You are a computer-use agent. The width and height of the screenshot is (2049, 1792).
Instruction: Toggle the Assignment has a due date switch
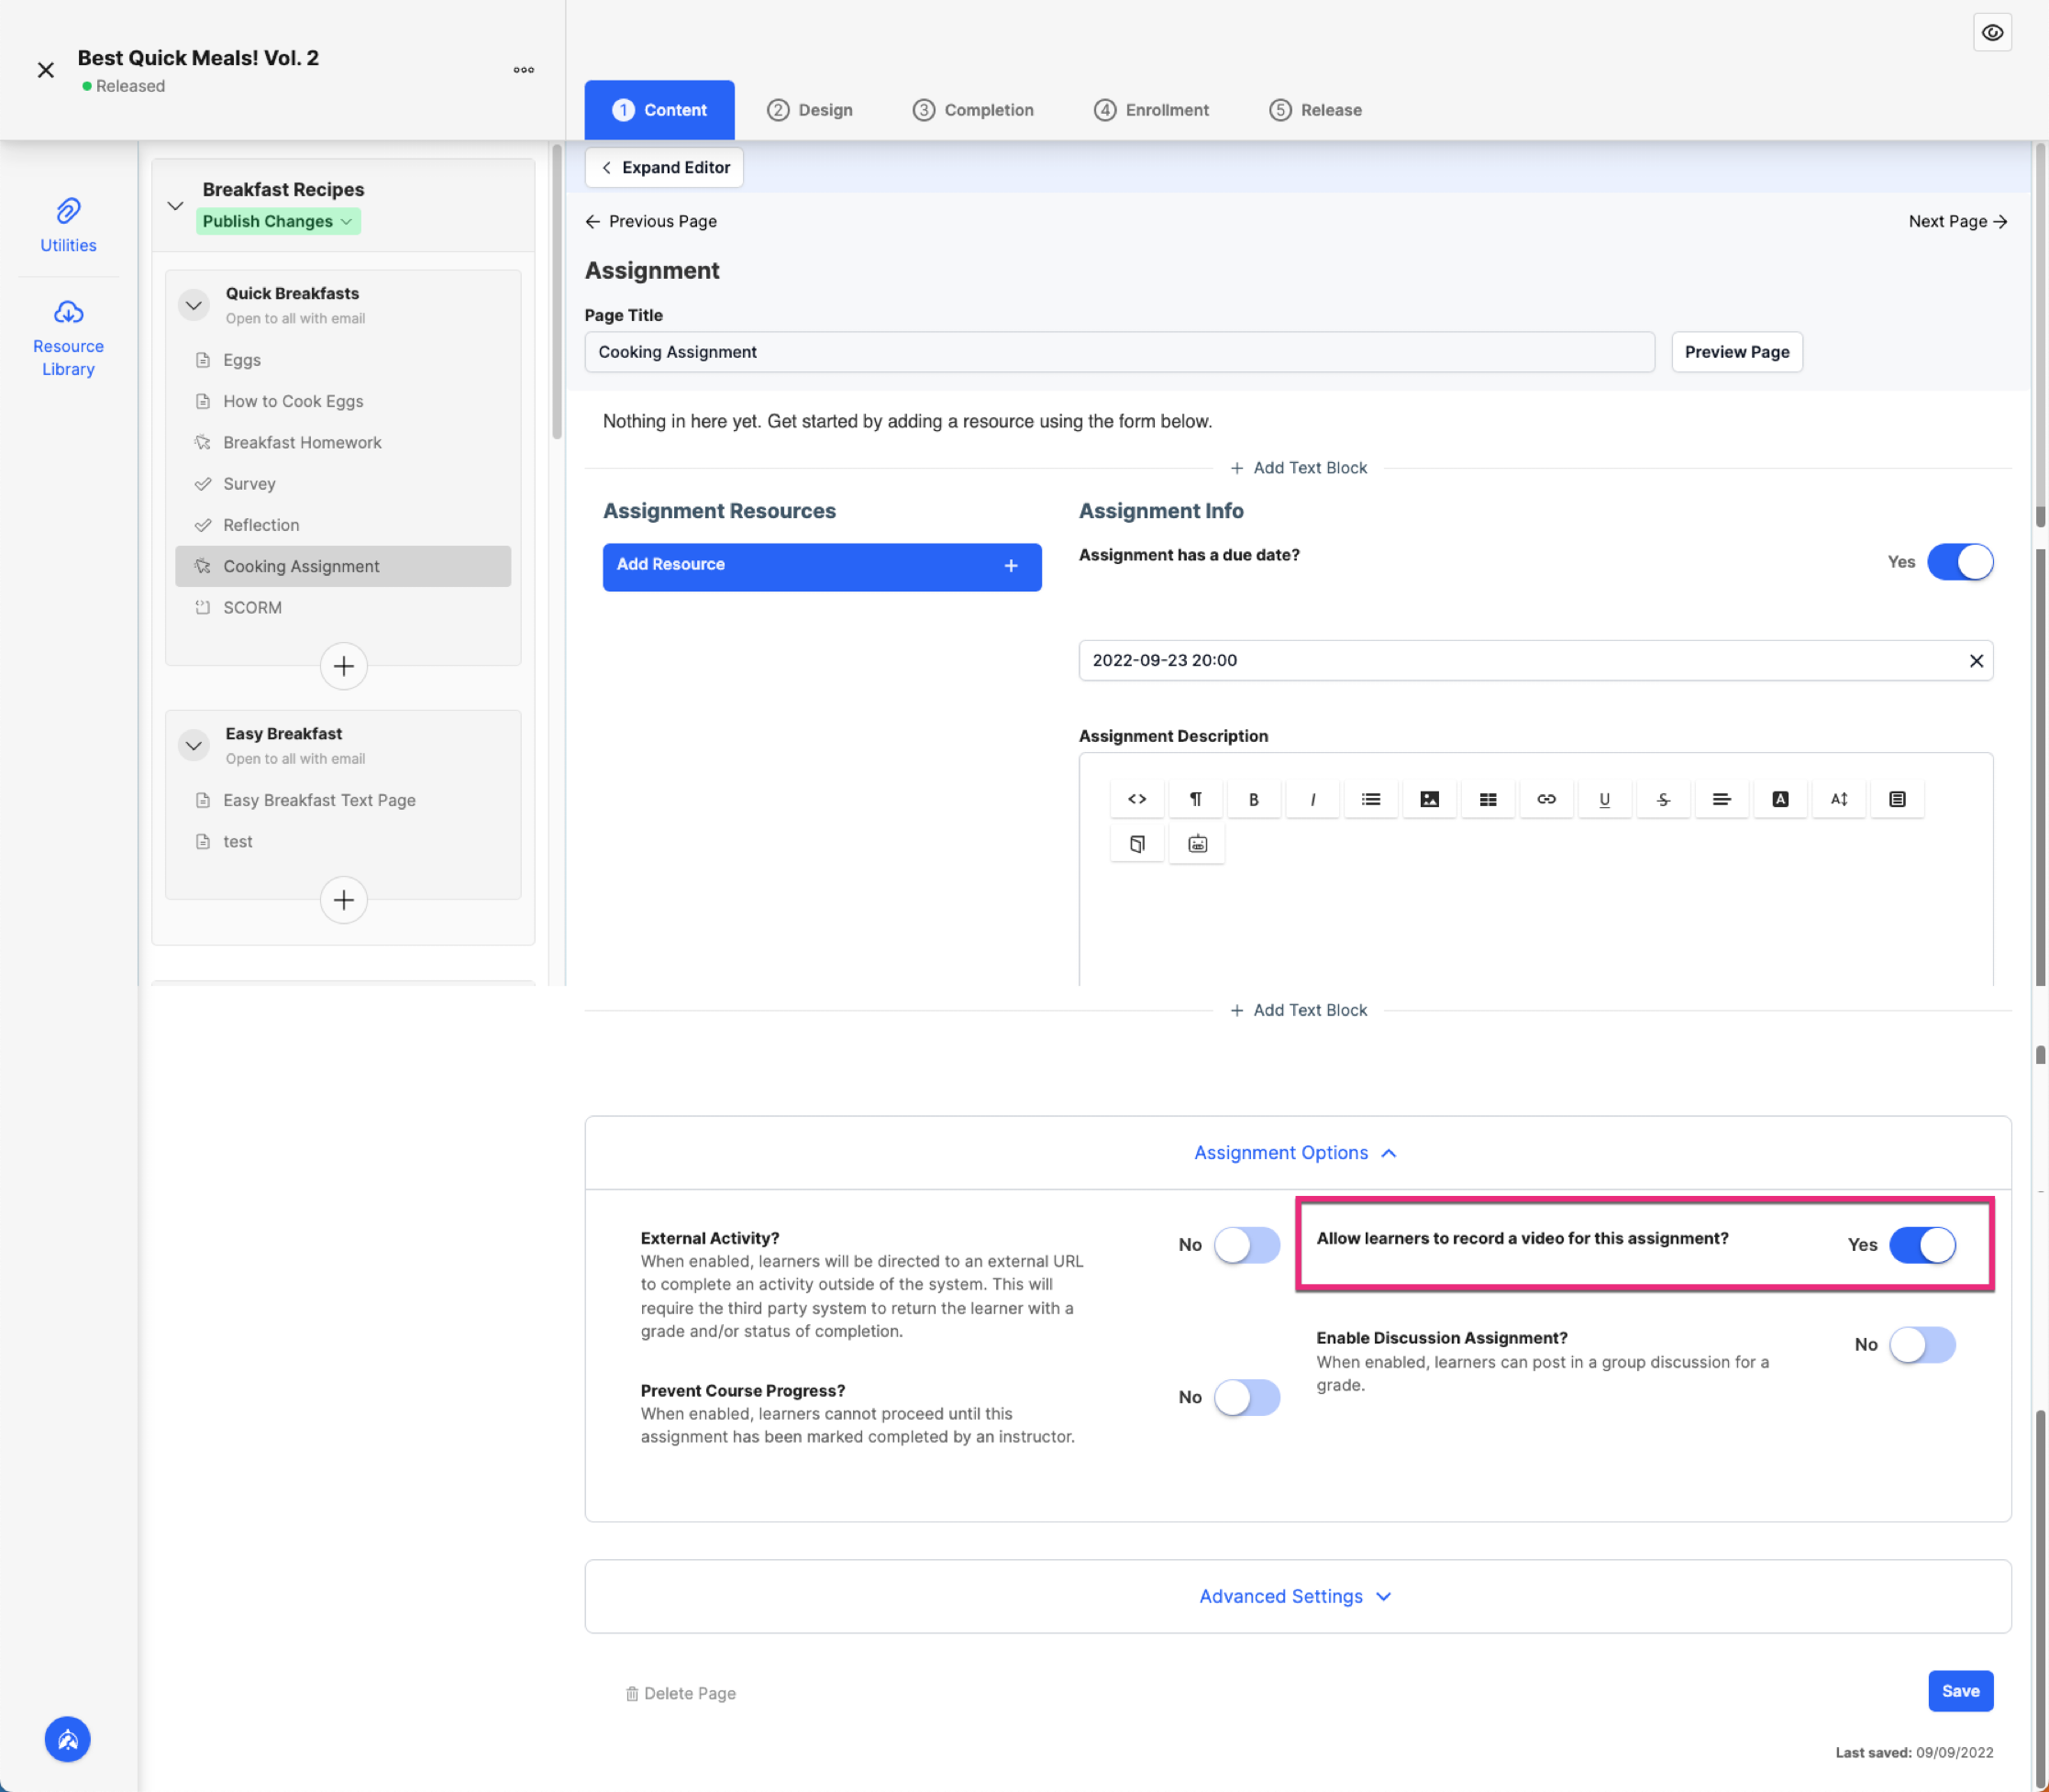pyautogui.click(x=1959, y=562)
